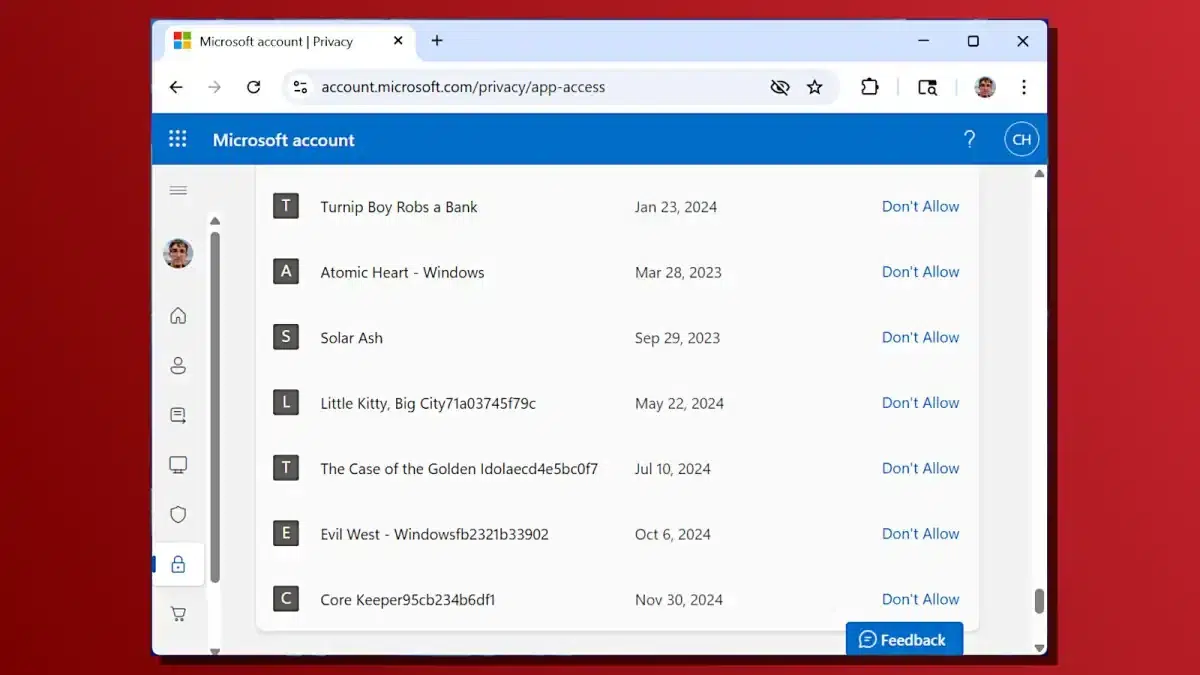Screen dimensions: 1200x675
Task: Toggle tracking protection eye icon in address bar
Action: (x=780, y=87)
